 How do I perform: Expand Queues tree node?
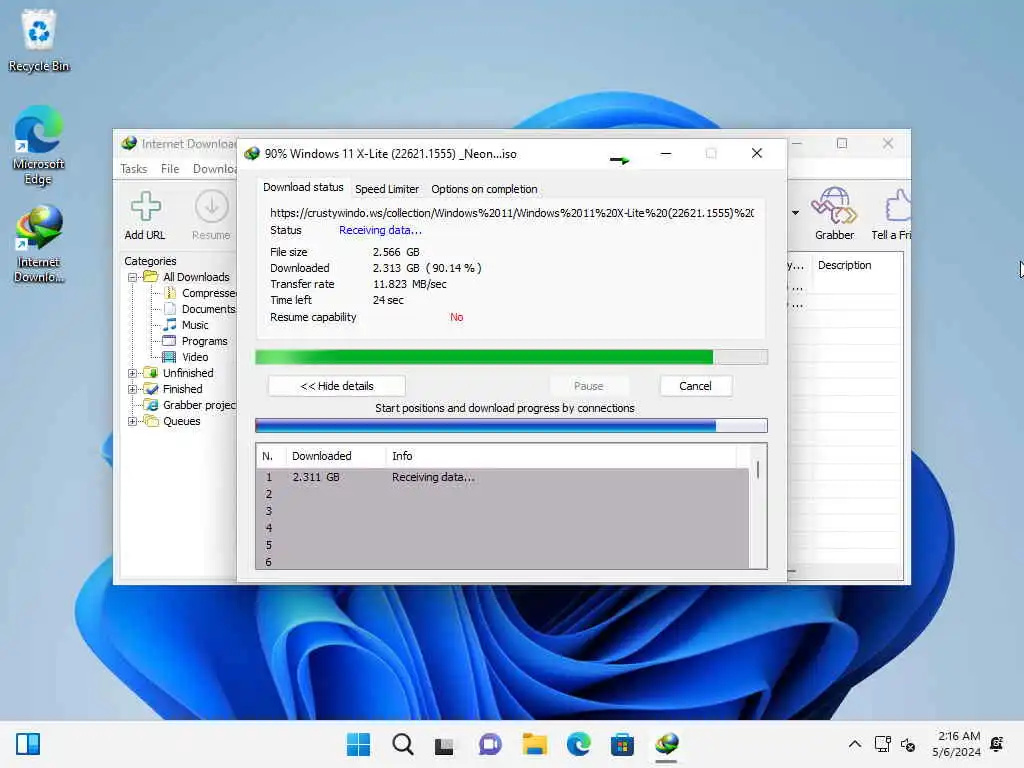pos(133,421)
